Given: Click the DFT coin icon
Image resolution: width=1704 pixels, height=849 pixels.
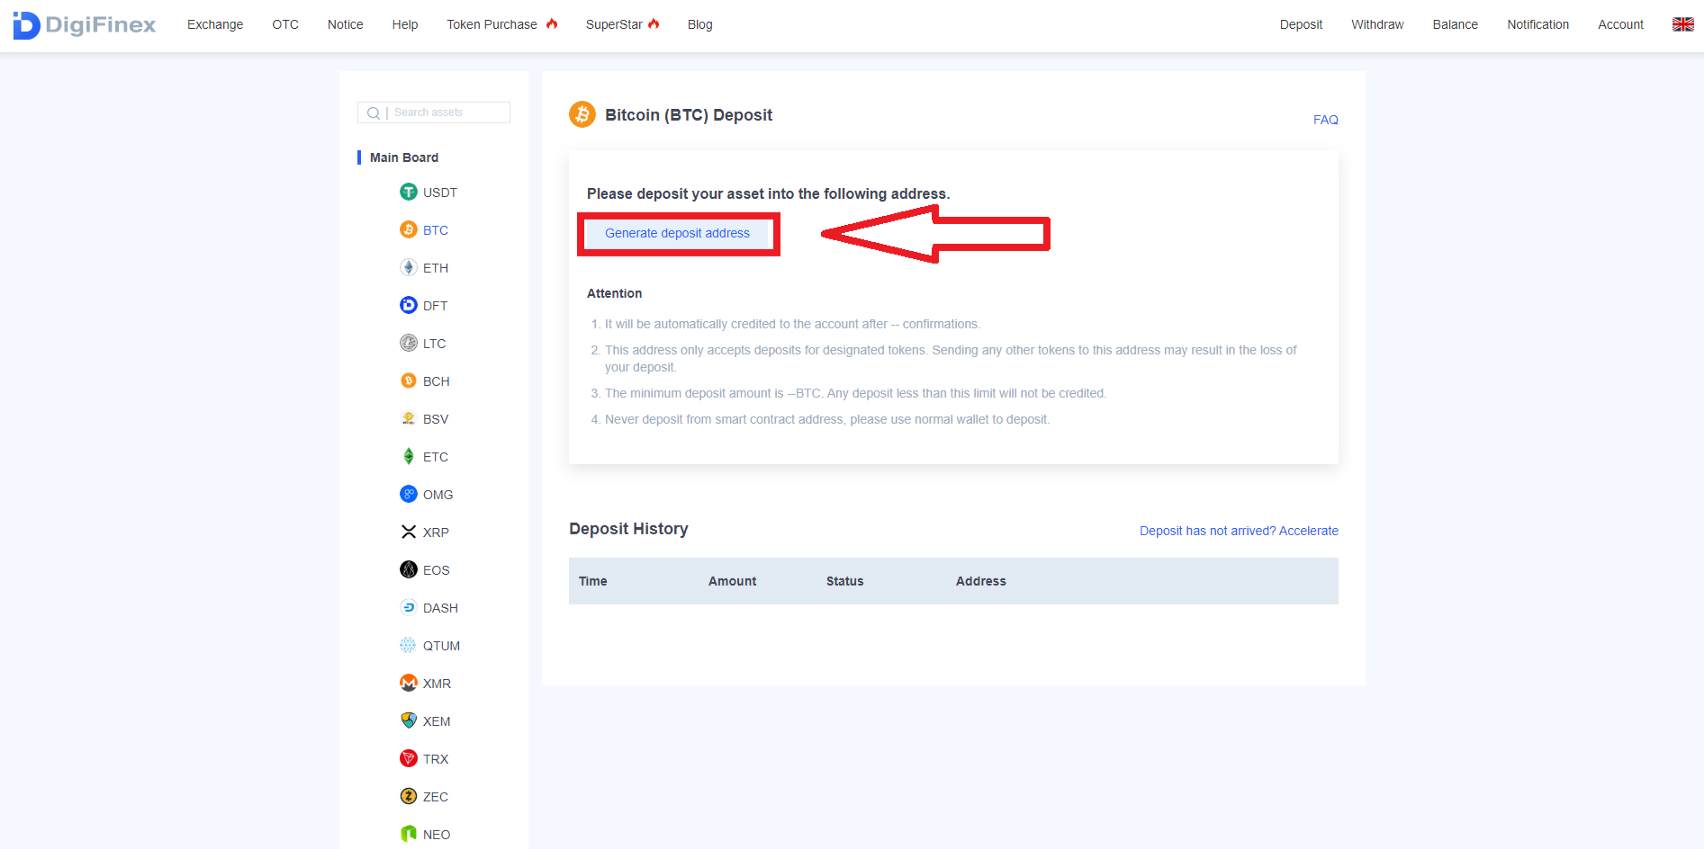Looking at the screenshot, I should [x=408, y=305].
